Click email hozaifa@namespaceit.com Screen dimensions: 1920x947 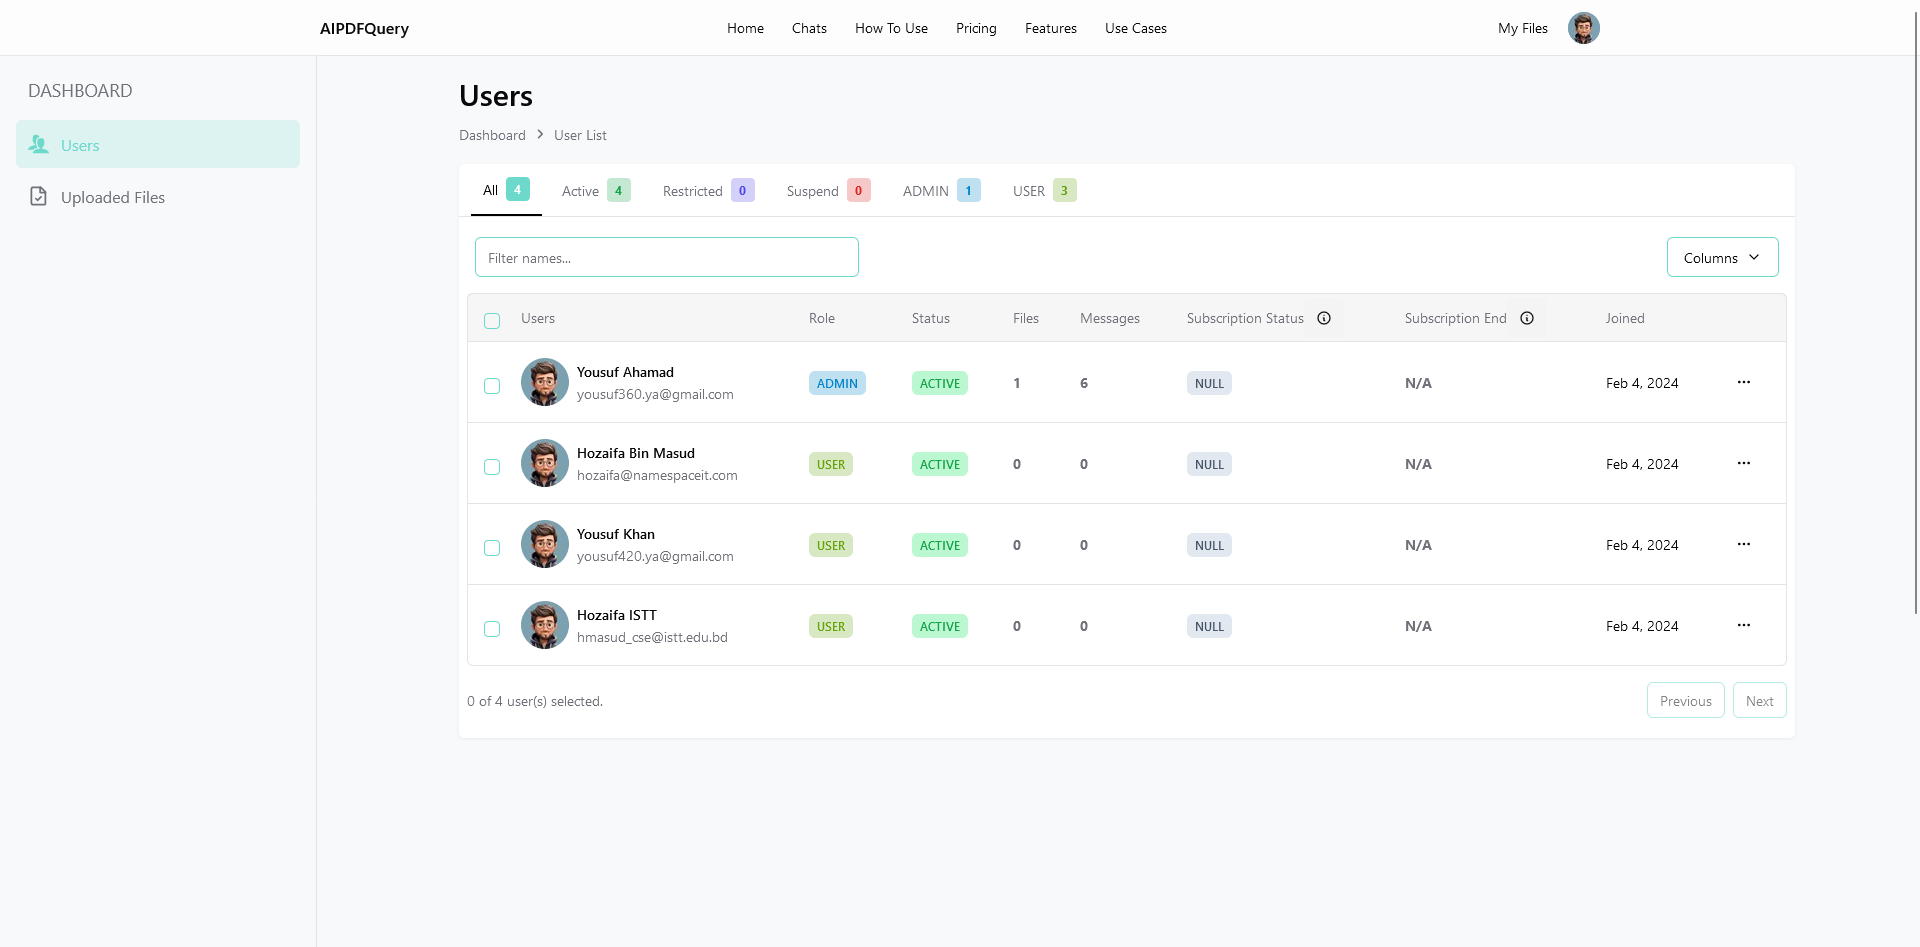(657, 475)
